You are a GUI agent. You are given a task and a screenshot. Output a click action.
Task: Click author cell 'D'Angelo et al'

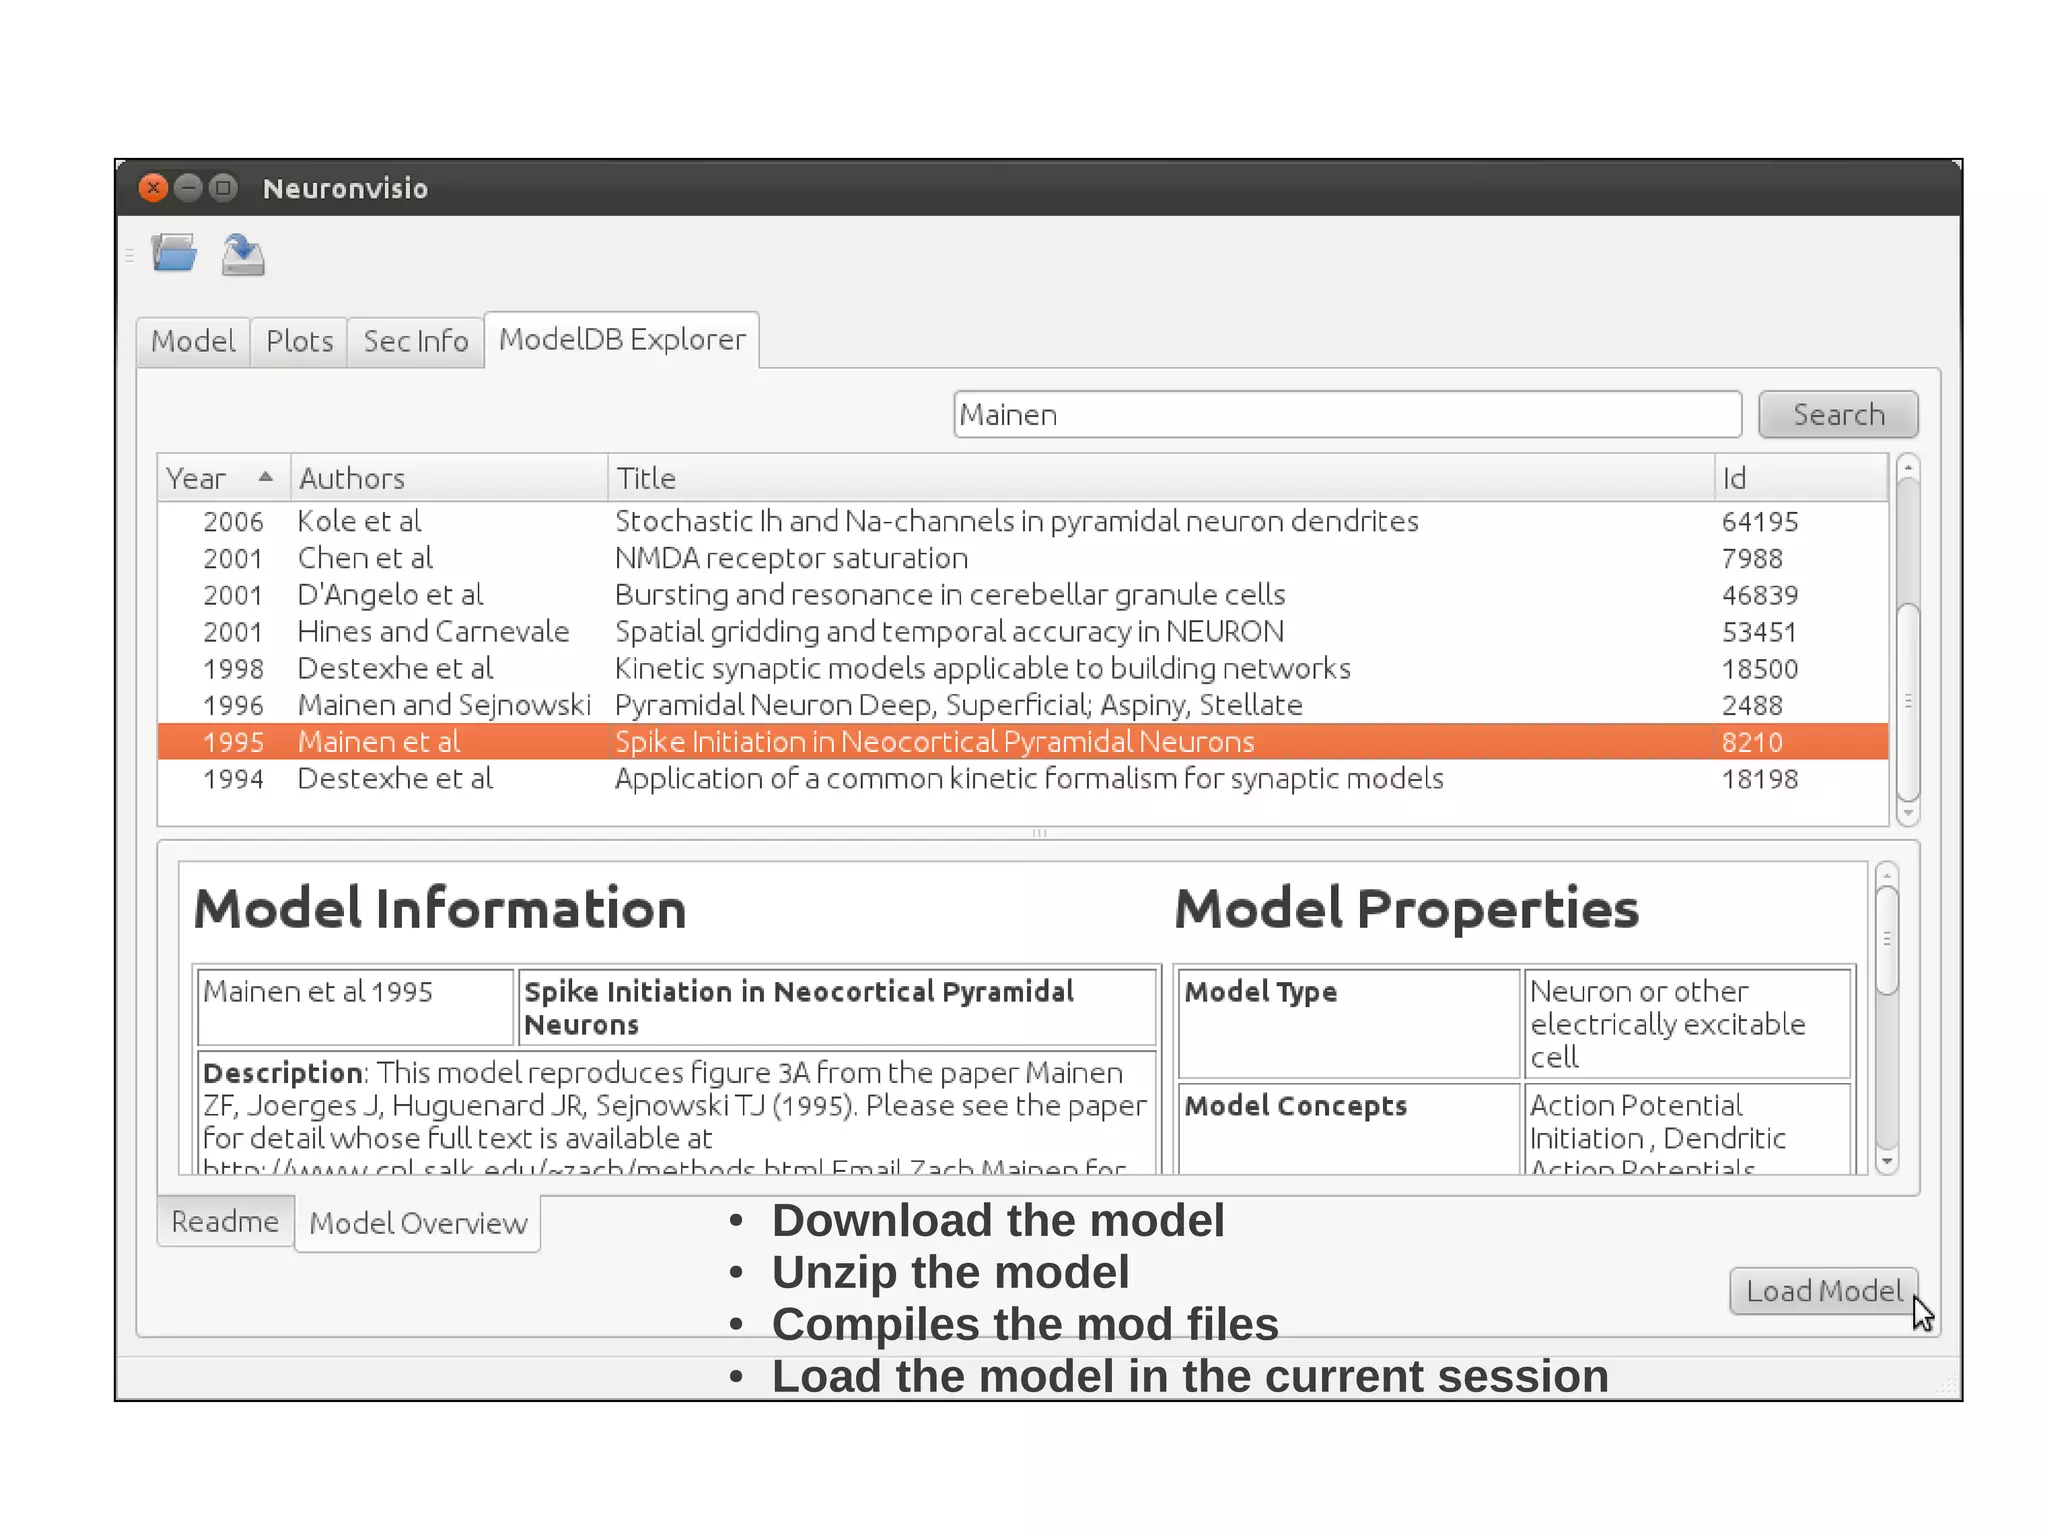pyautogui.click(x=390, y=595)
